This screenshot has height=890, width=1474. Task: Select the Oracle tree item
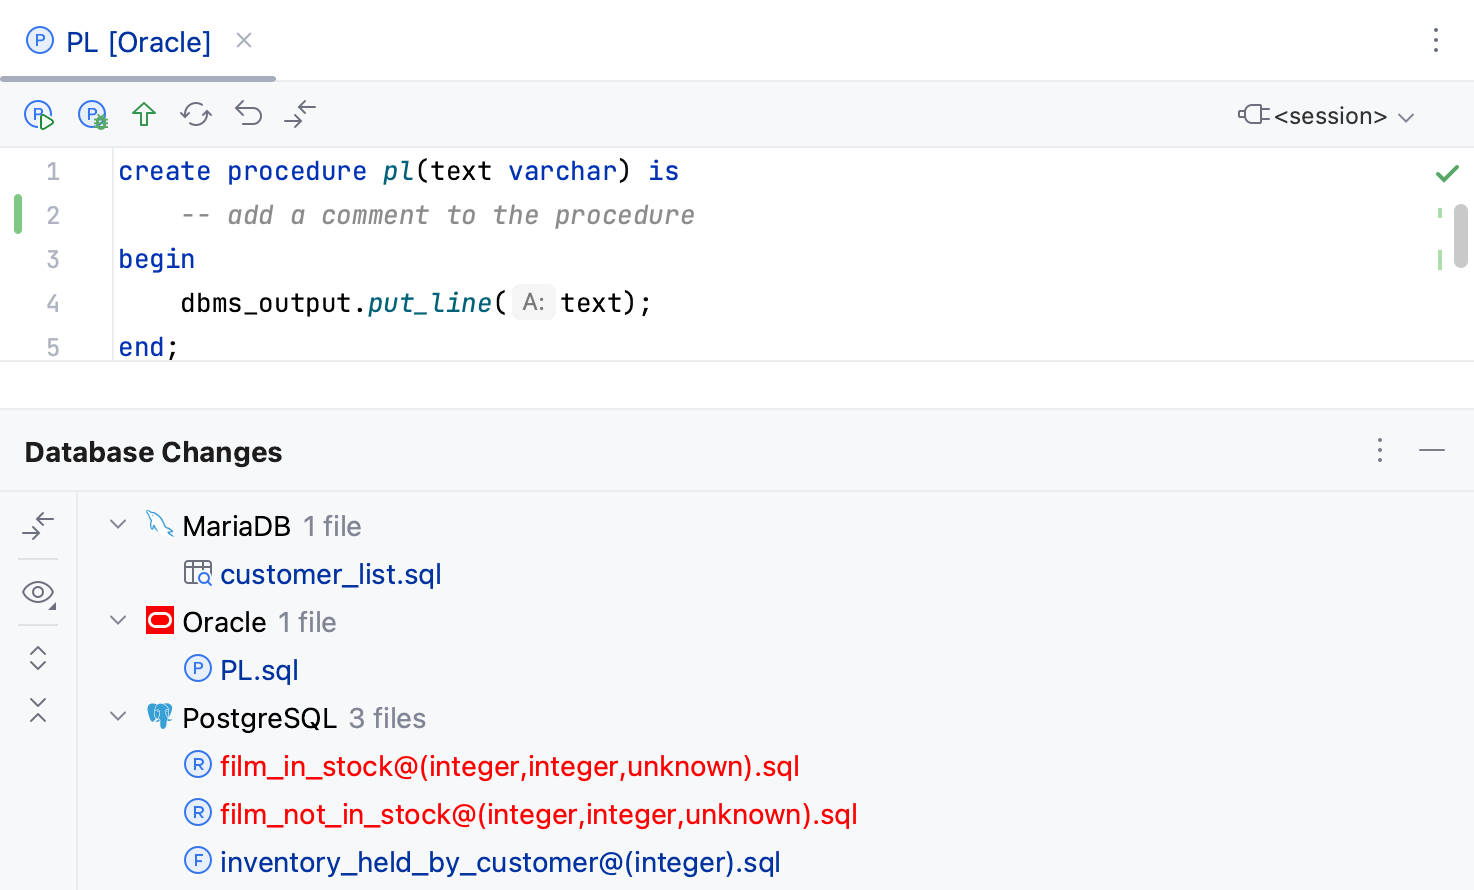pos(224,621)
